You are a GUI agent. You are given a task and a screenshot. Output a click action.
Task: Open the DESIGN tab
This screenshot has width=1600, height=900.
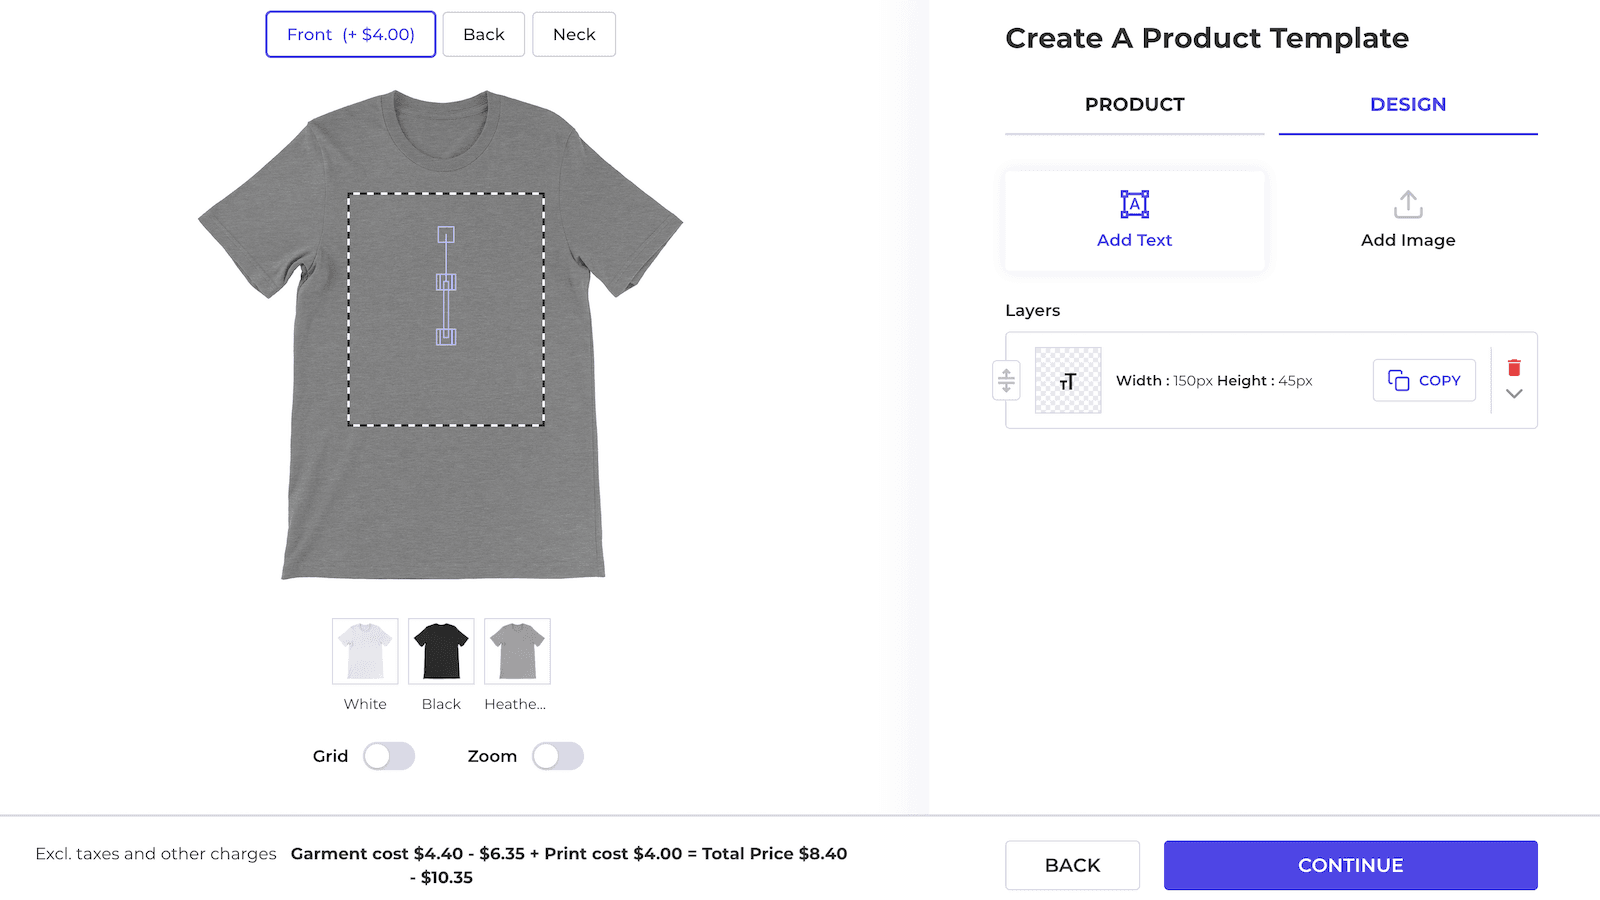pos(1407,104)
